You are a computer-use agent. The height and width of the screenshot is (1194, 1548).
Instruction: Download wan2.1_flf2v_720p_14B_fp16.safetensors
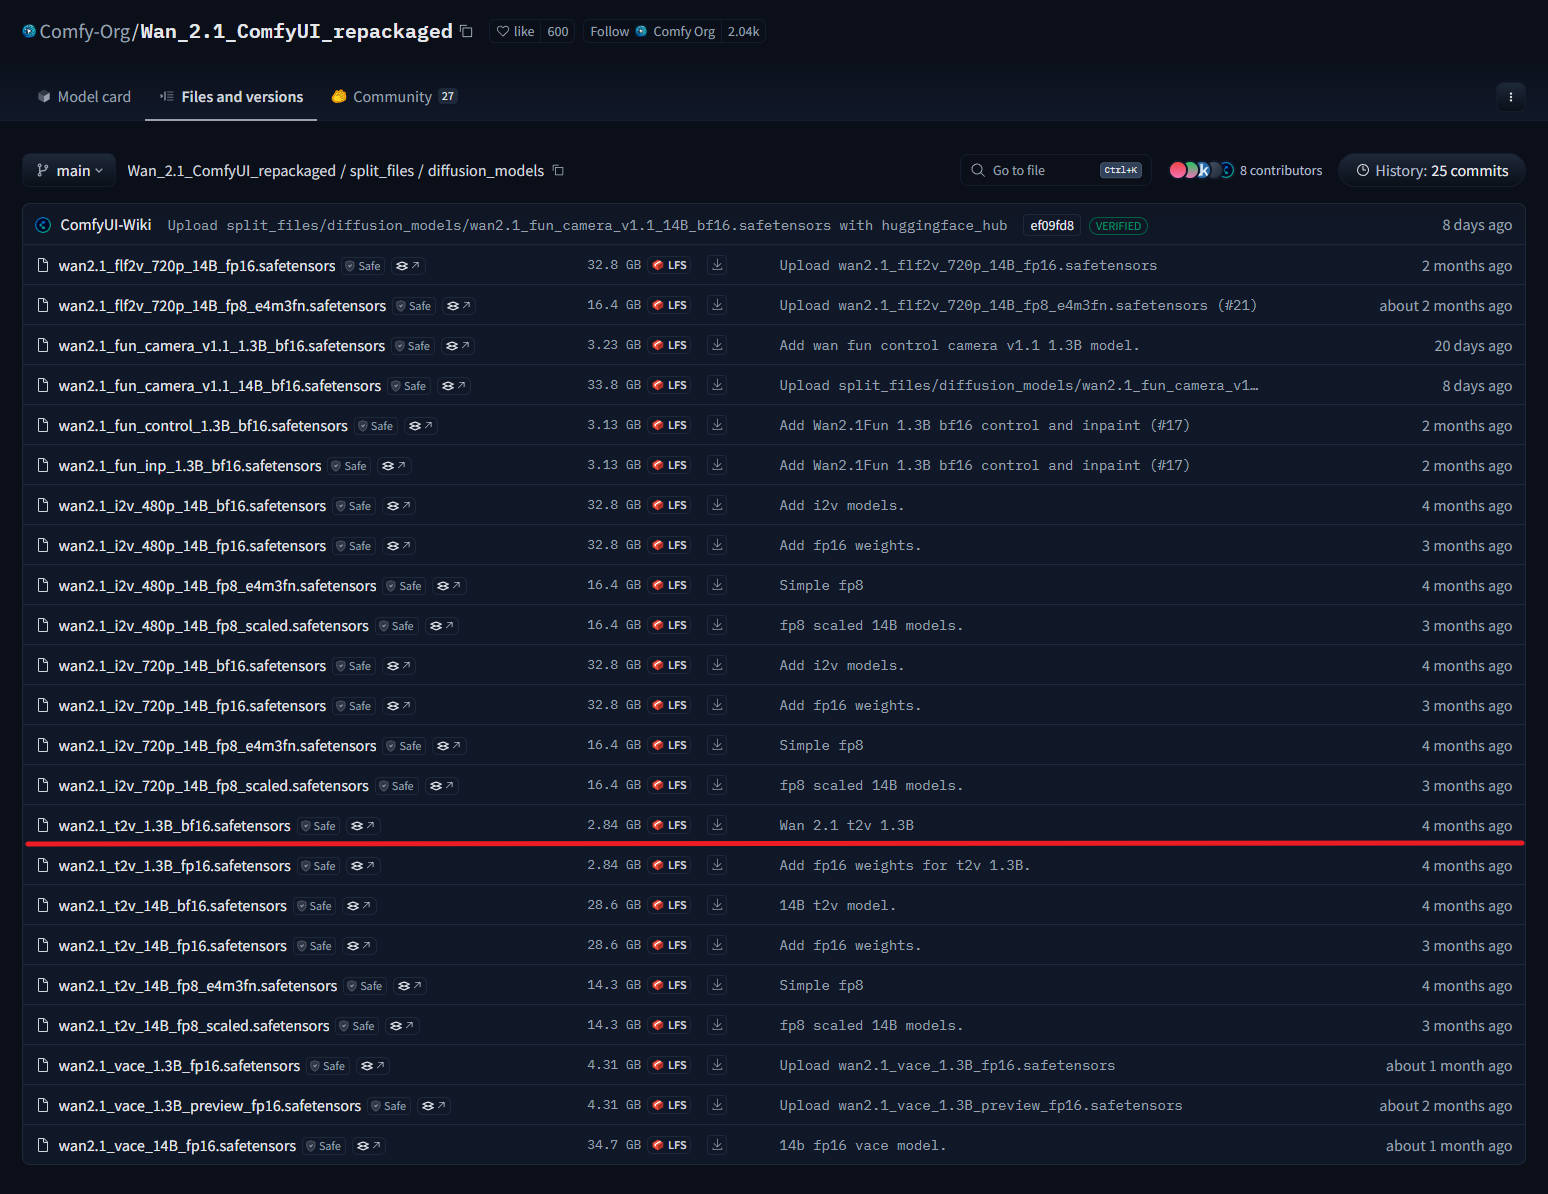[x=717, y=265]
